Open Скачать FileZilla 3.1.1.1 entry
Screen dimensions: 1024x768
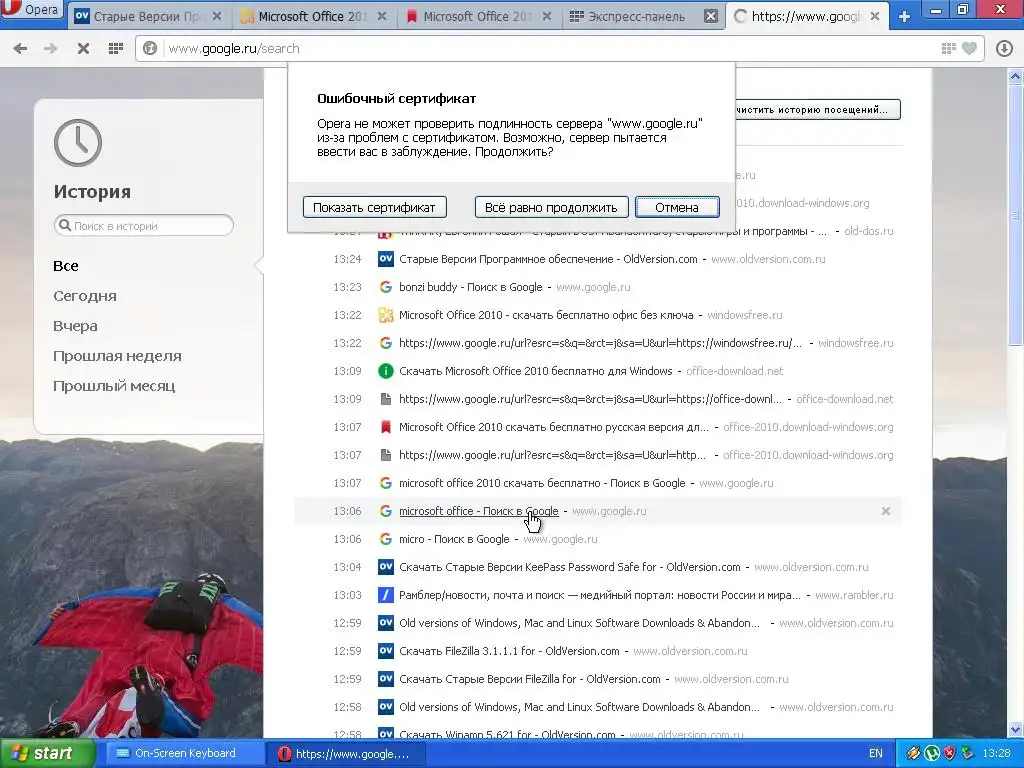(509, 651)
